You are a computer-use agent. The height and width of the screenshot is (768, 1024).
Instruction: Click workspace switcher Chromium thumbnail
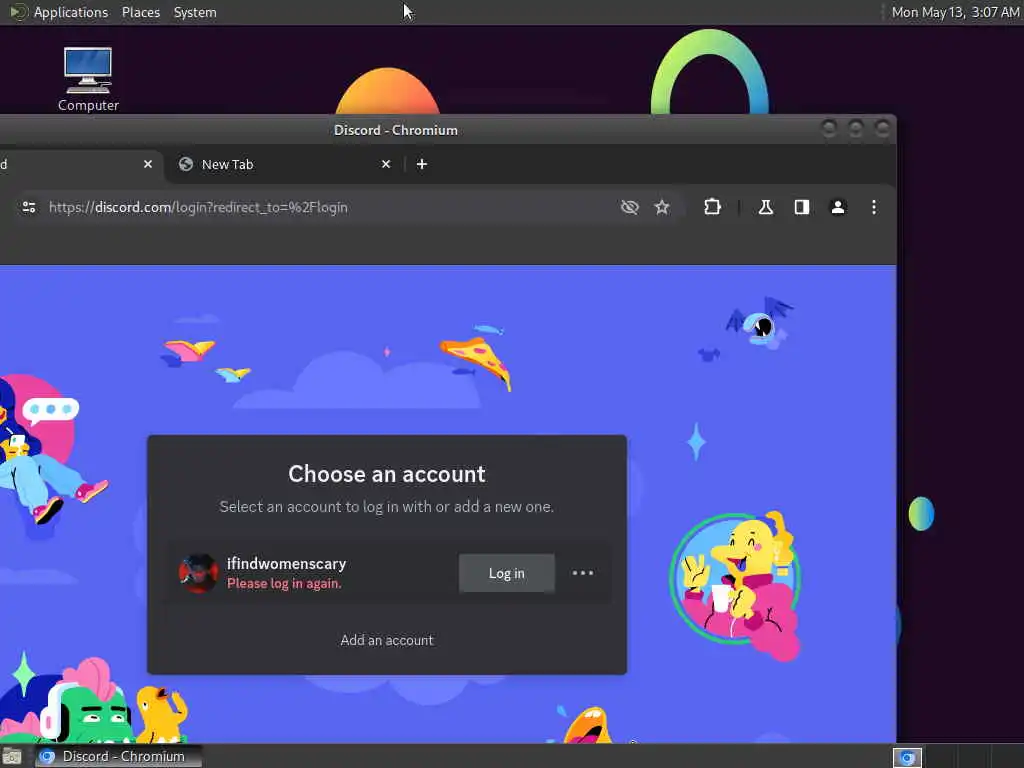pyautogui.click(x=907, y=757)
